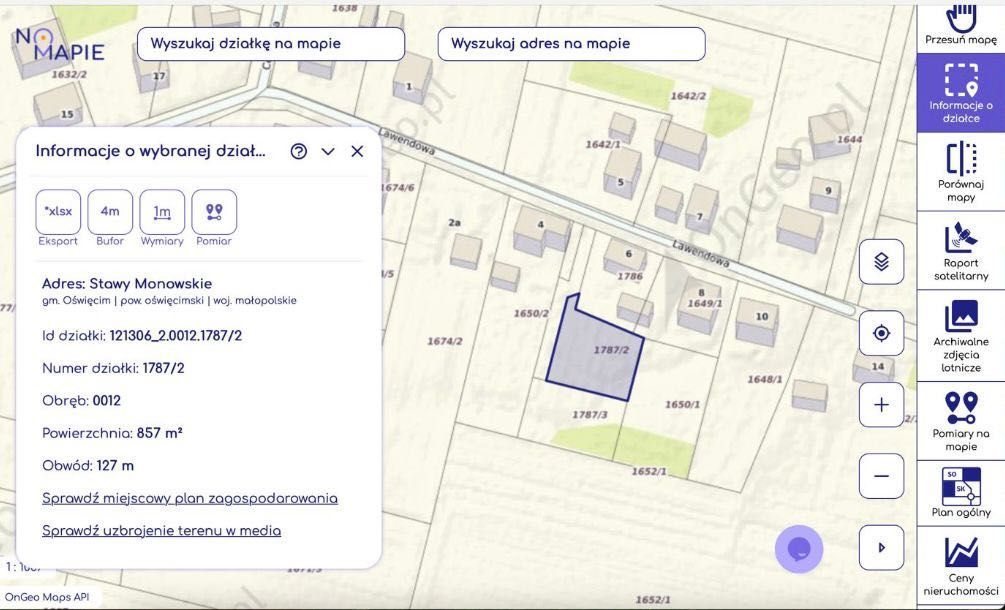The width and height of the screenshot is (1005, 610).
Task: Open the Porównaj mapy tool
Action: pos(960,171)
